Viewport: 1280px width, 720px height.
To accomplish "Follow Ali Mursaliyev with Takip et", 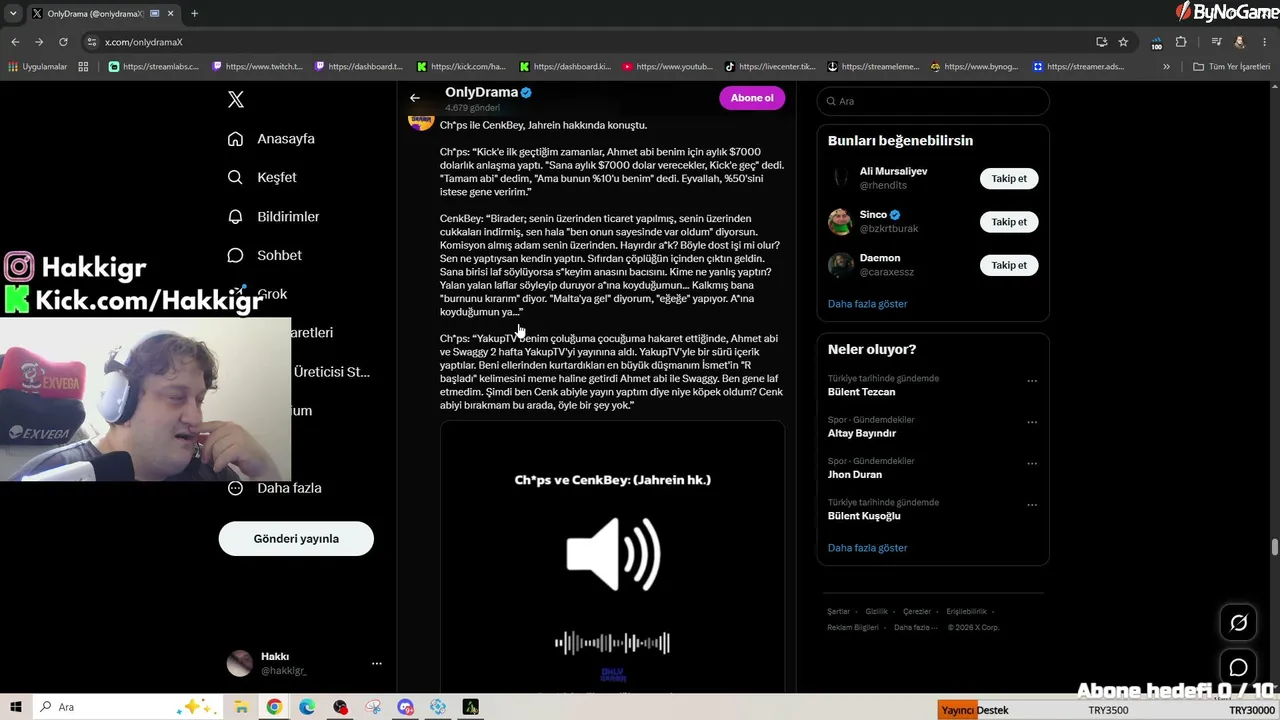I will [1009, 178].
